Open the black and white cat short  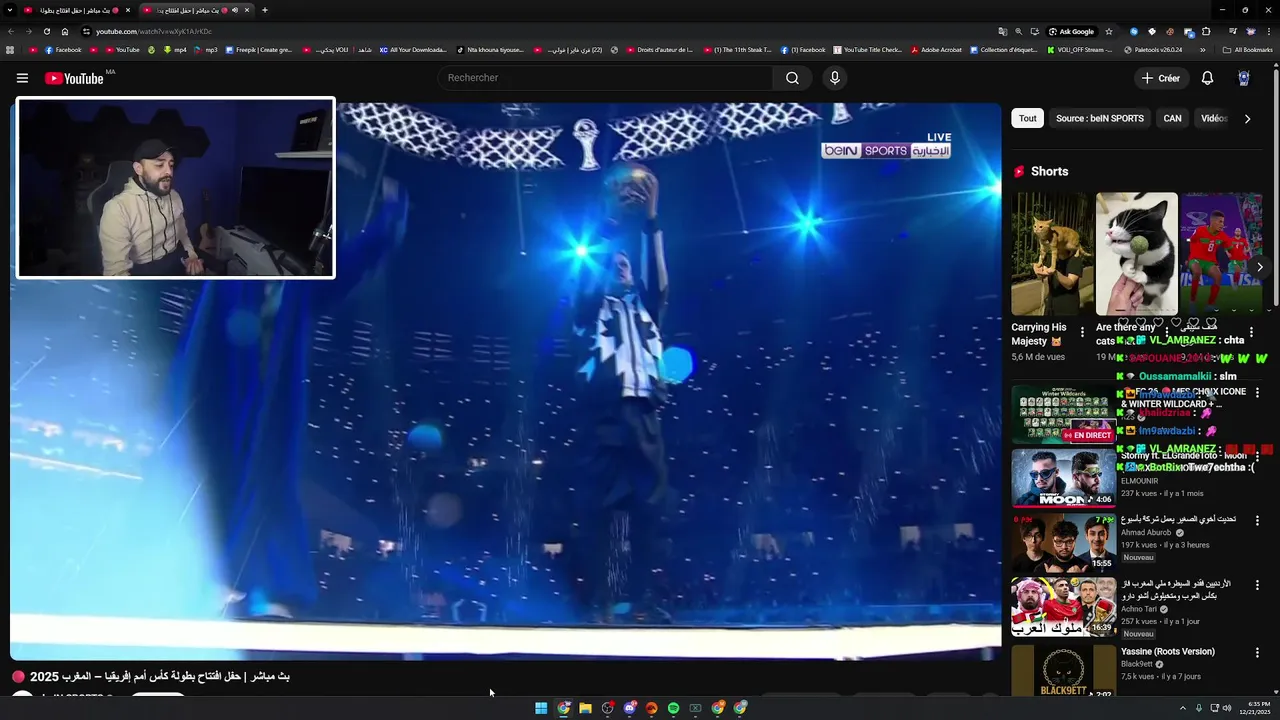pyautogui.click(x=1137, y=254)
